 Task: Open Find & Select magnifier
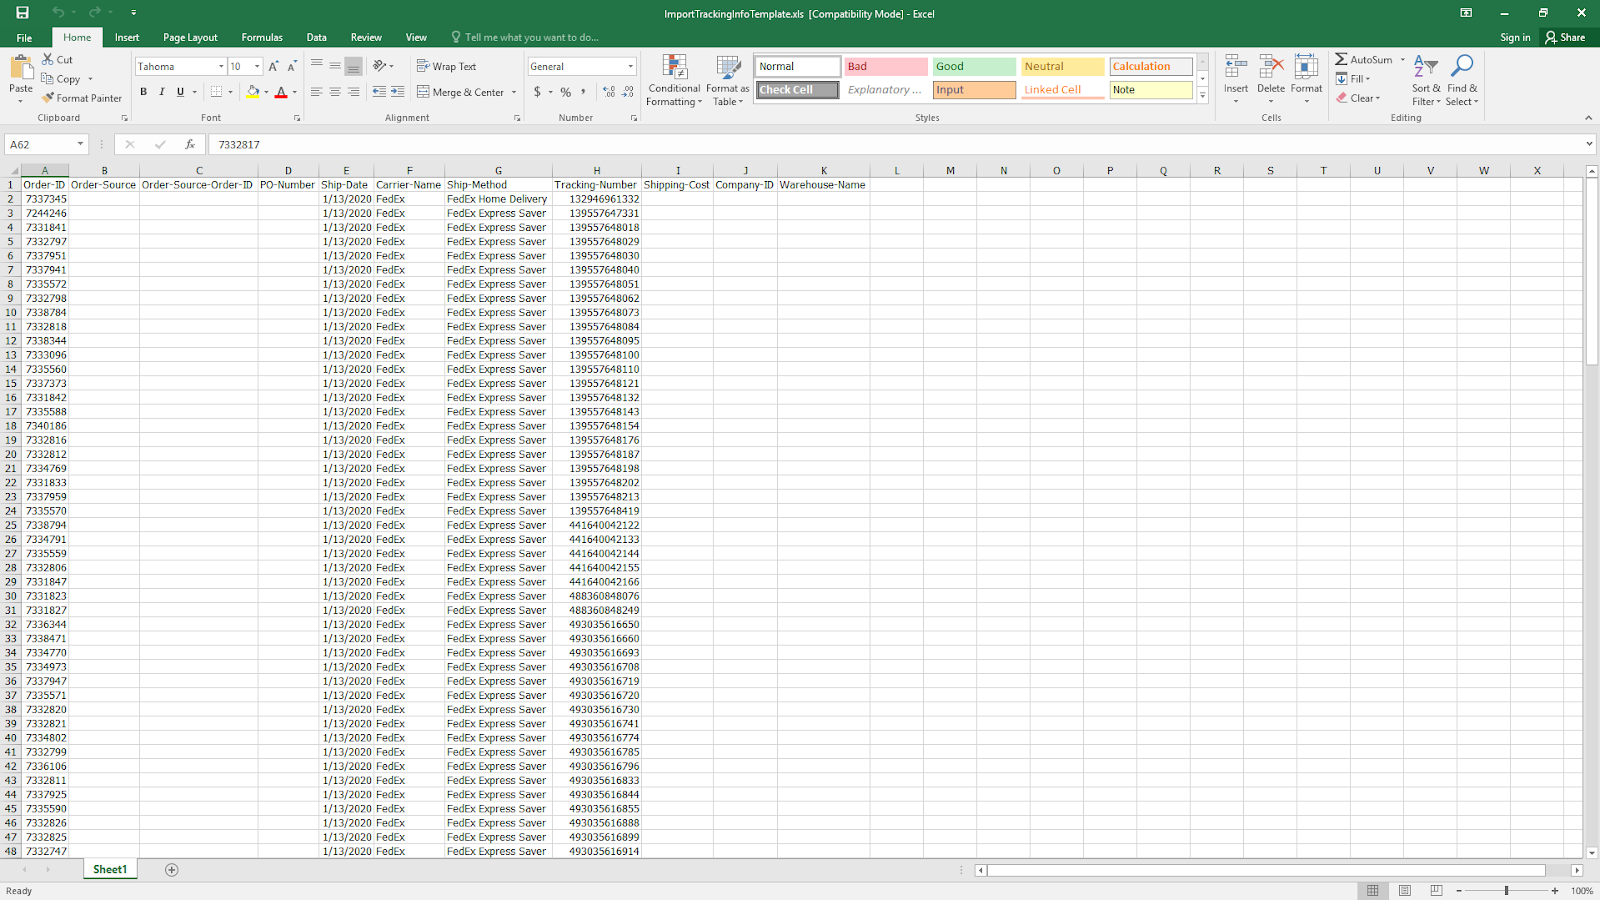1462,80
